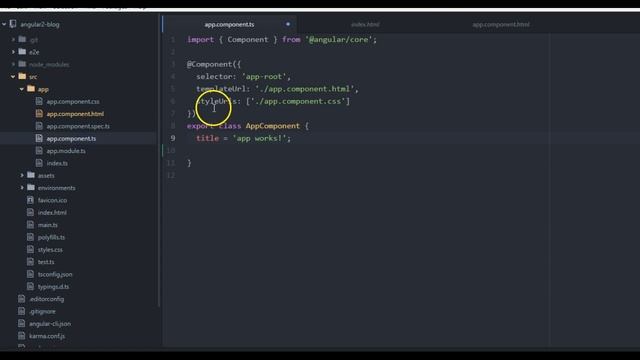Click the app.component.css file icon
This screenshot has height=360, width=640.
coord(39,101)
